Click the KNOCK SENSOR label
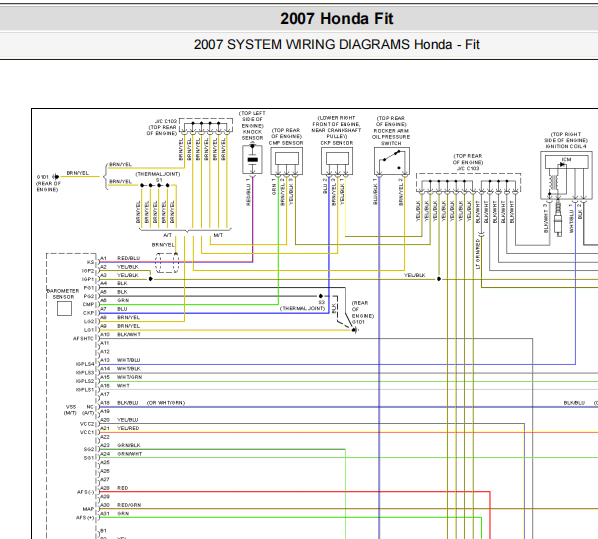 pos(252,135)
